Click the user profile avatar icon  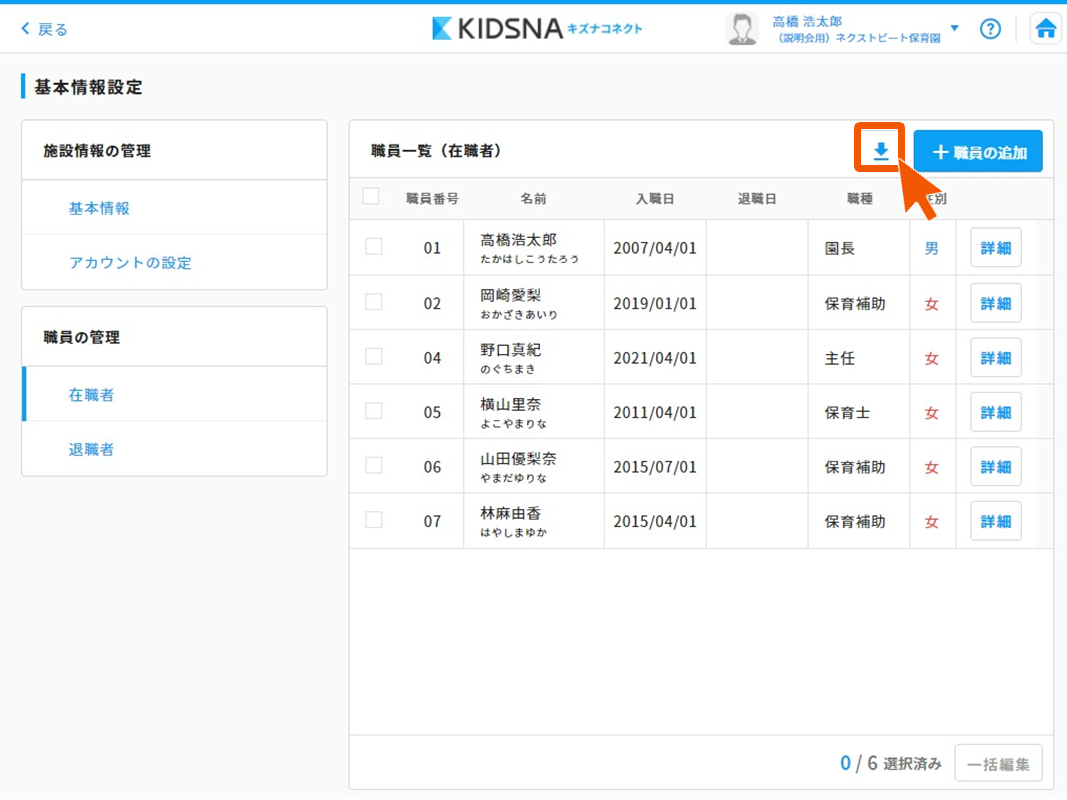[742, 29]
